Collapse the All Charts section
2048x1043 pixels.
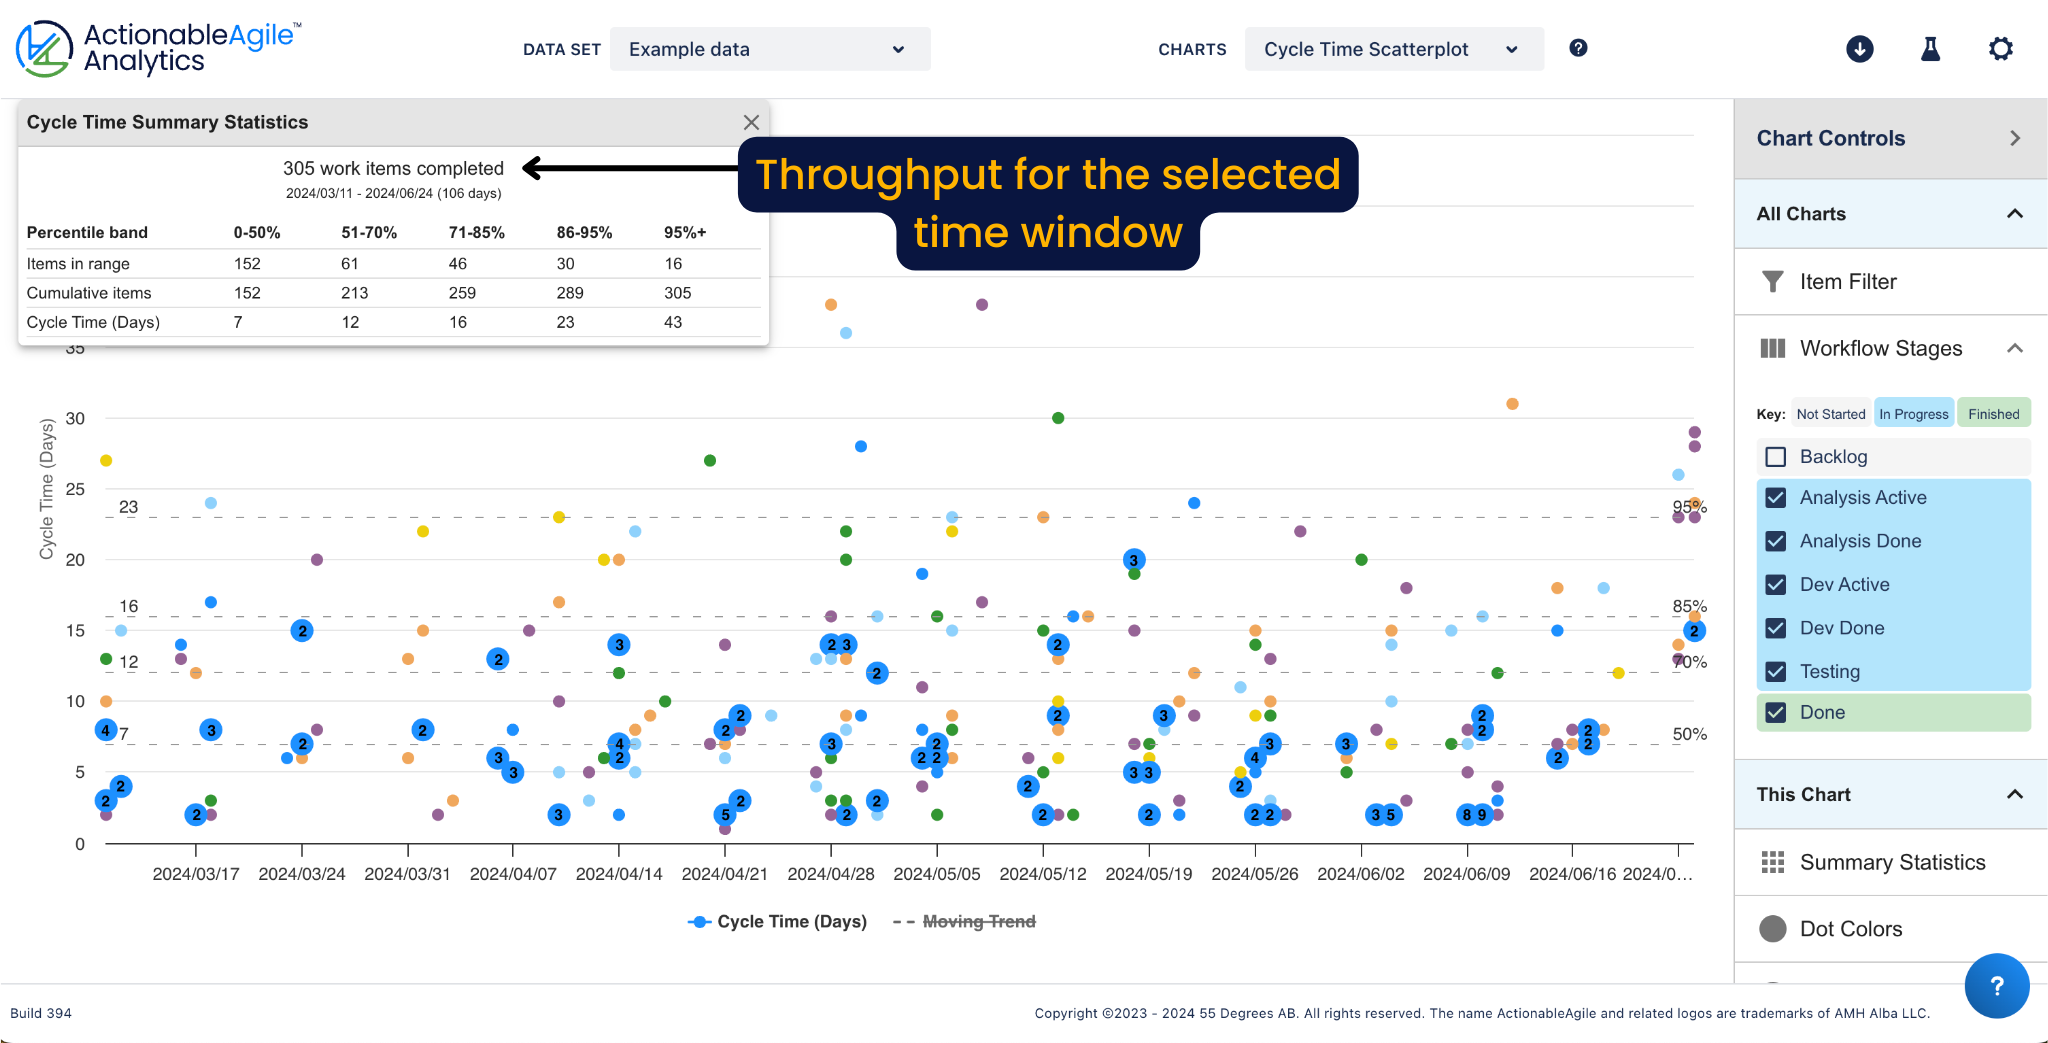pos(2014,213)
